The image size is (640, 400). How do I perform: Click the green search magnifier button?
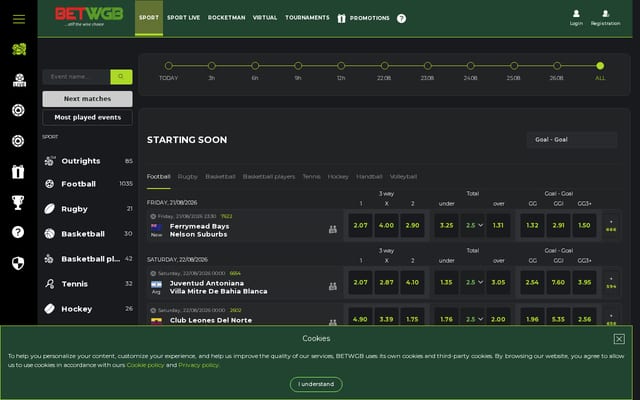121,77
